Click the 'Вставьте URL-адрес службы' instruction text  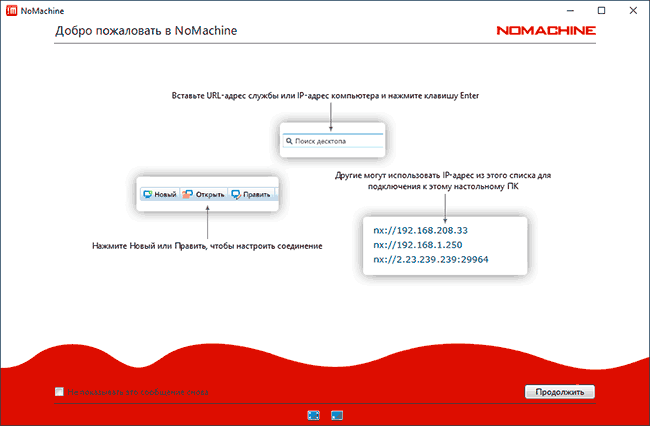click(325, 96)
